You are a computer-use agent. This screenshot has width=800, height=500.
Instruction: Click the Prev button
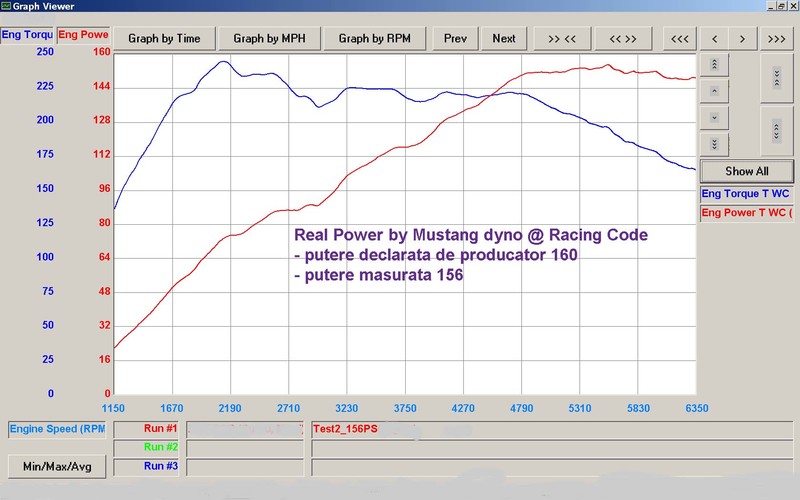(x=455, y=39)
